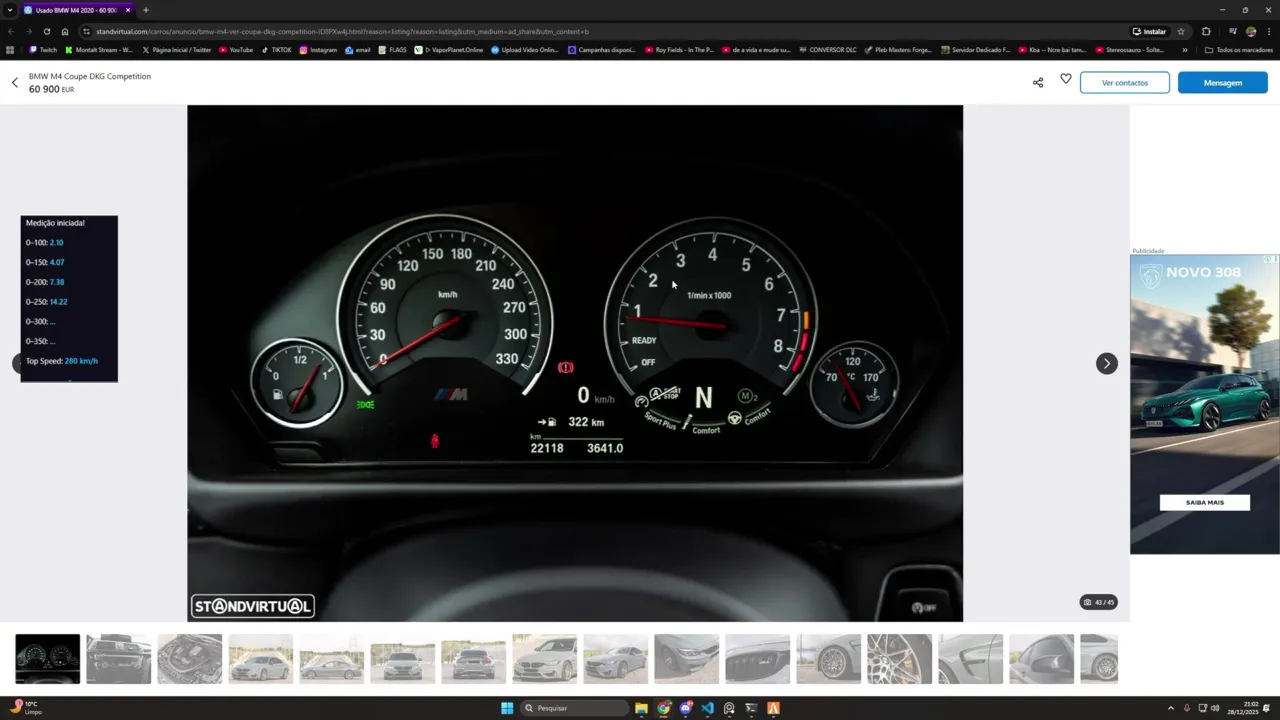Click the Ver contactos button
1280x720 pixels.
point(1125,83)
